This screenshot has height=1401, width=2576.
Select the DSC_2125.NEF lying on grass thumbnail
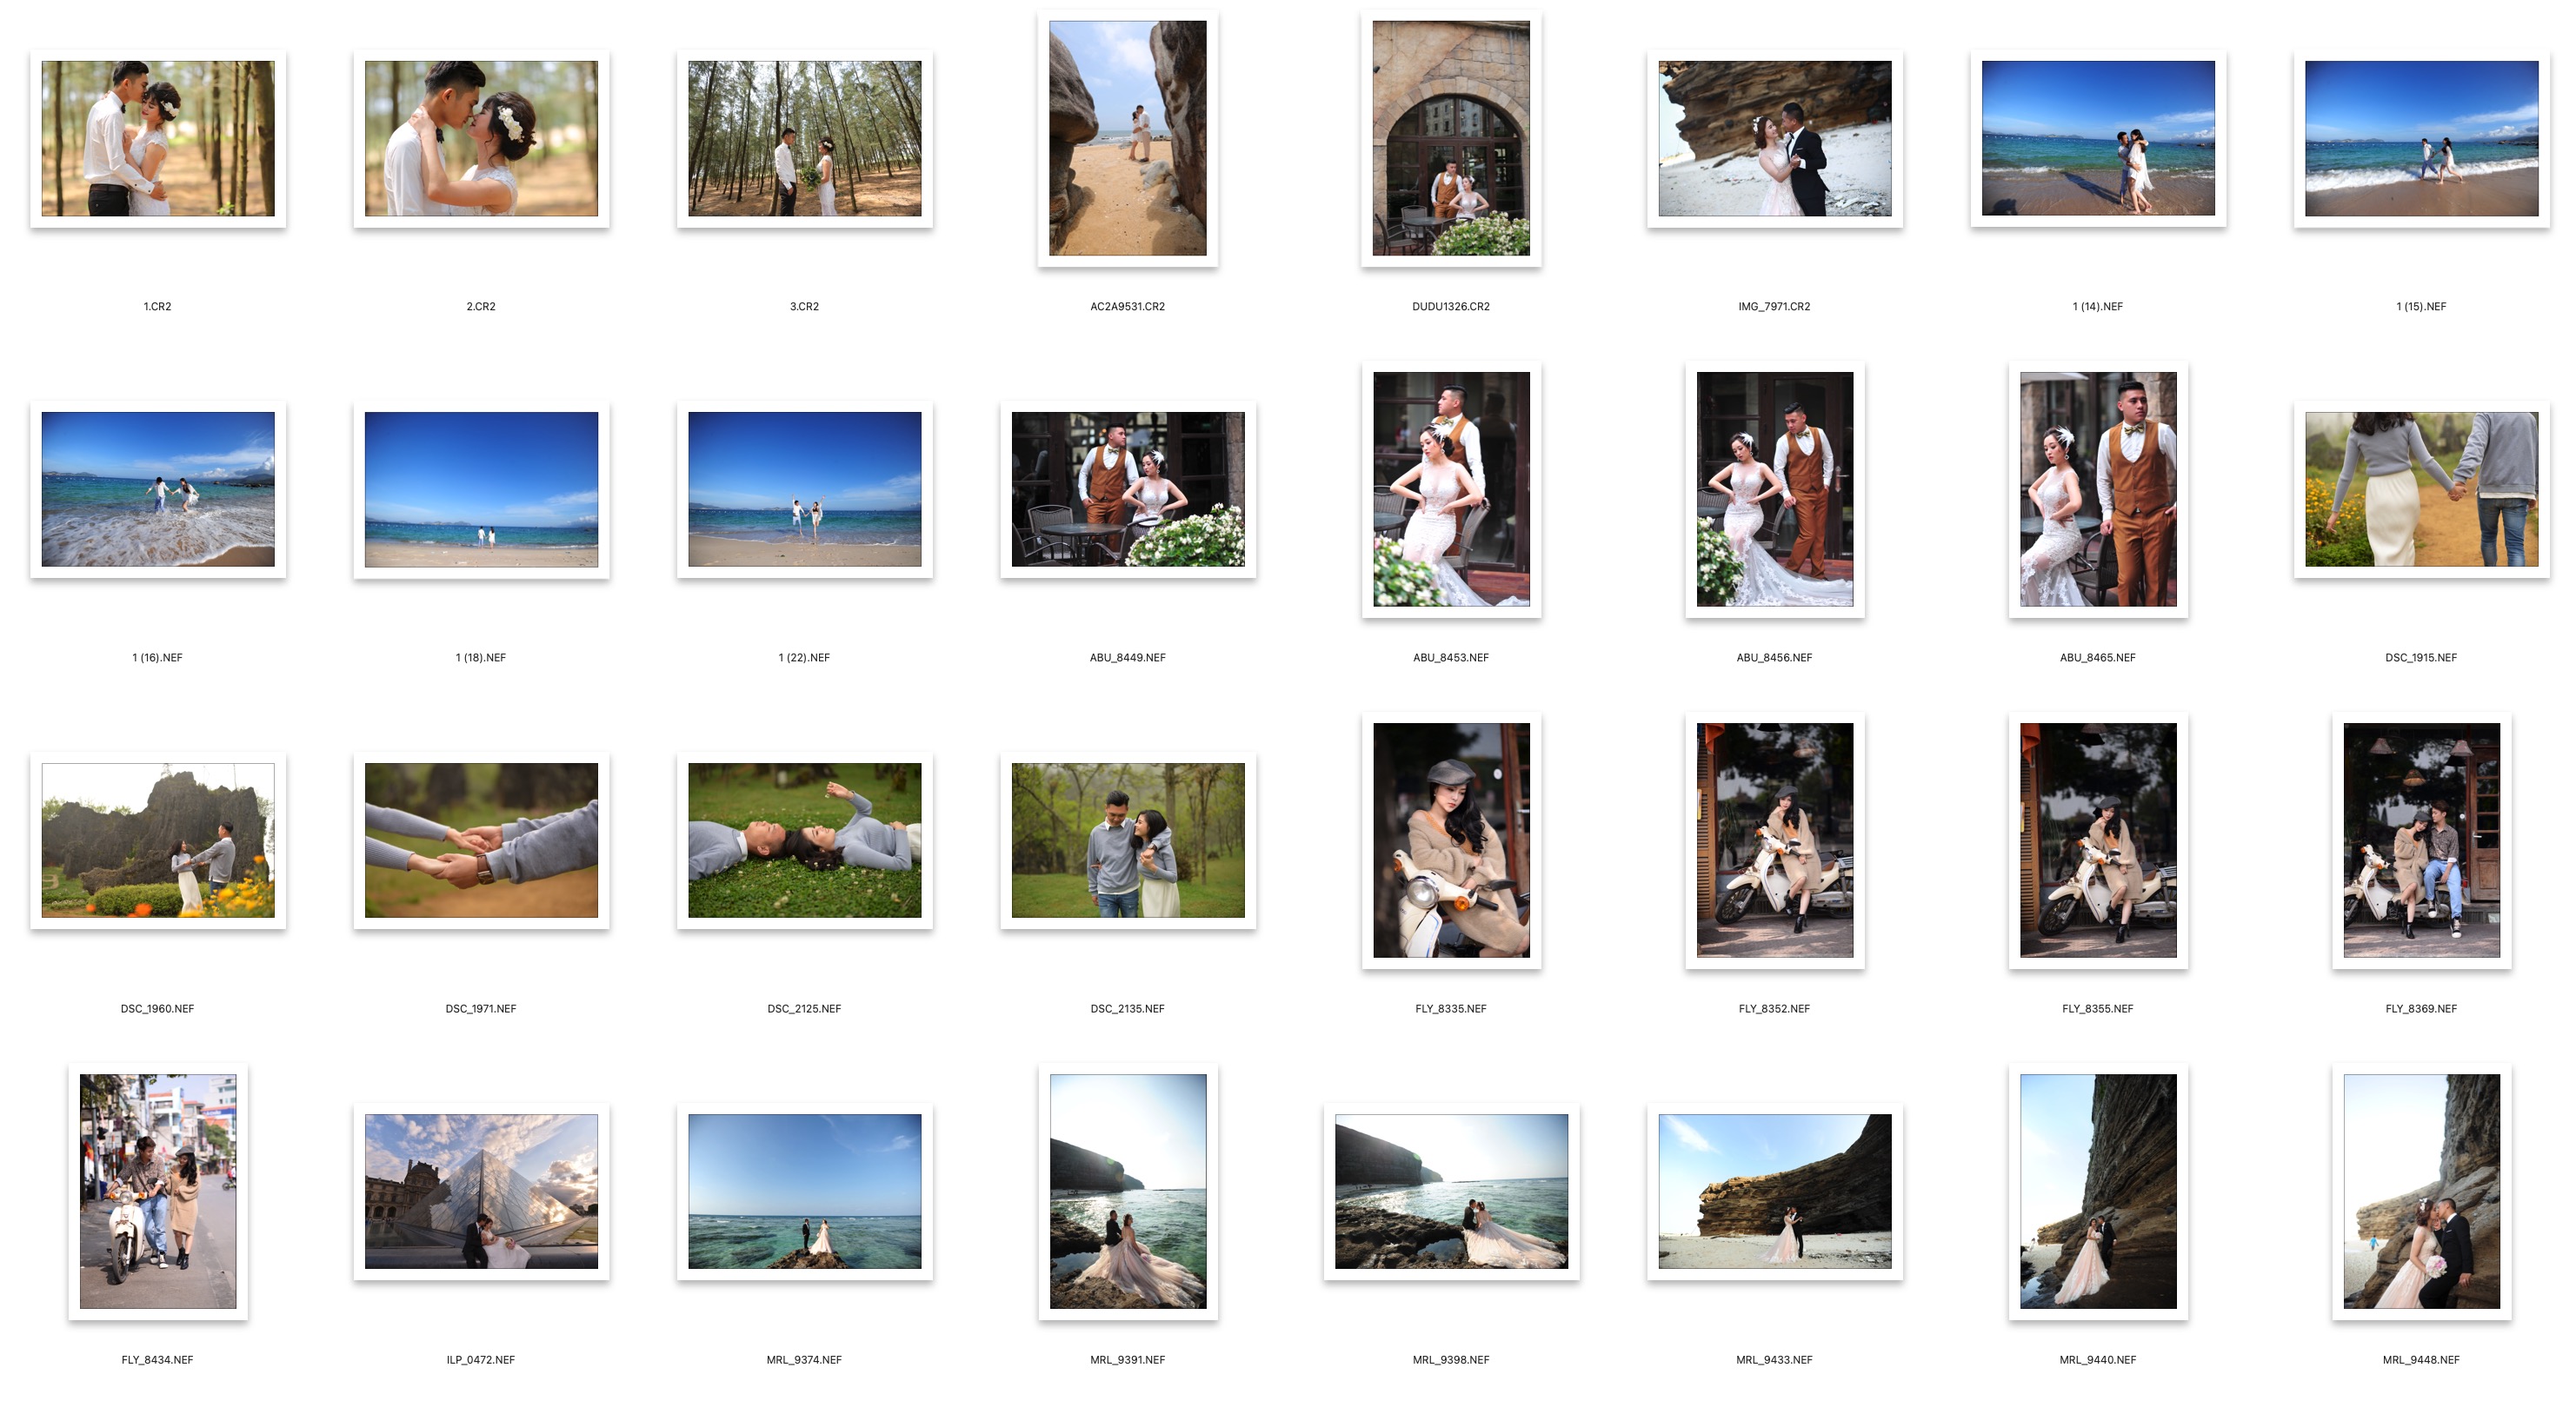tap(804, 841)
